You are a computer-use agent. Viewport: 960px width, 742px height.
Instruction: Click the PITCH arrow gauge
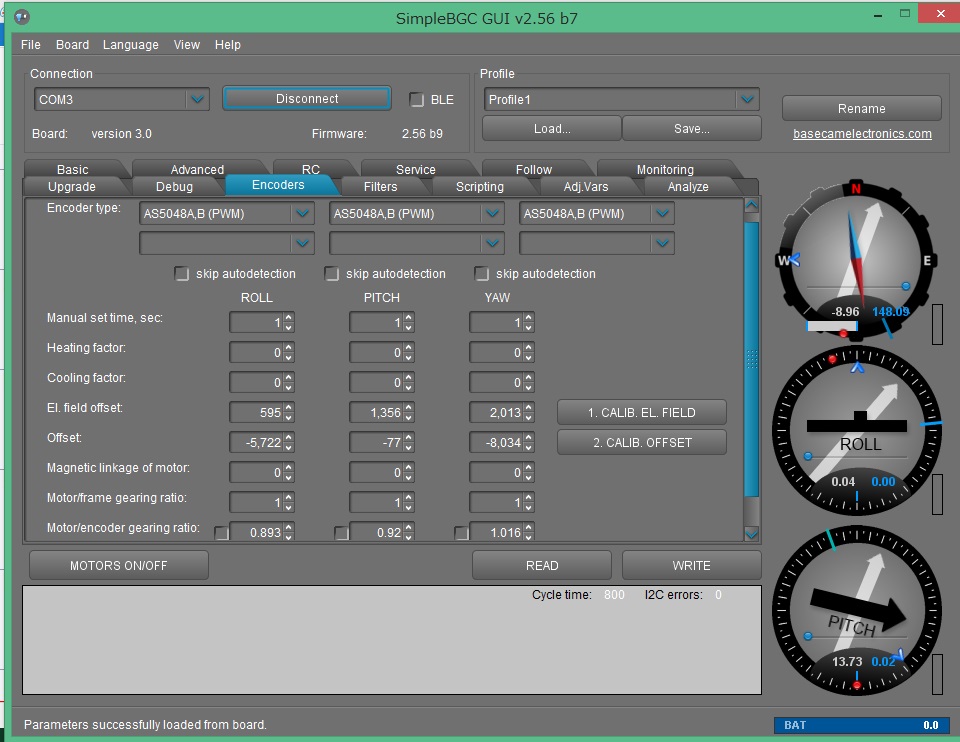[x=856, y=612]
